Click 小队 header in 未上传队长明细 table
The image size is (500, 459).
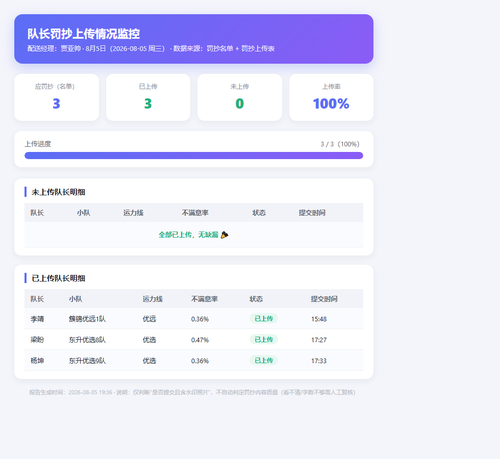coord(83,213)
